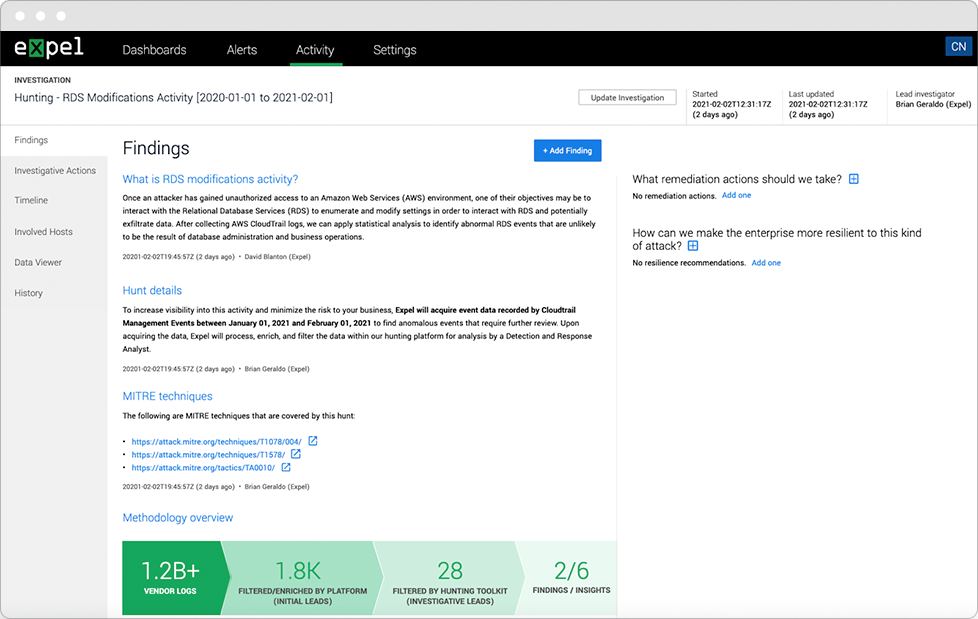Open the external link icon for T1578
Screen dimensions: 978x619
pos(296,454)
